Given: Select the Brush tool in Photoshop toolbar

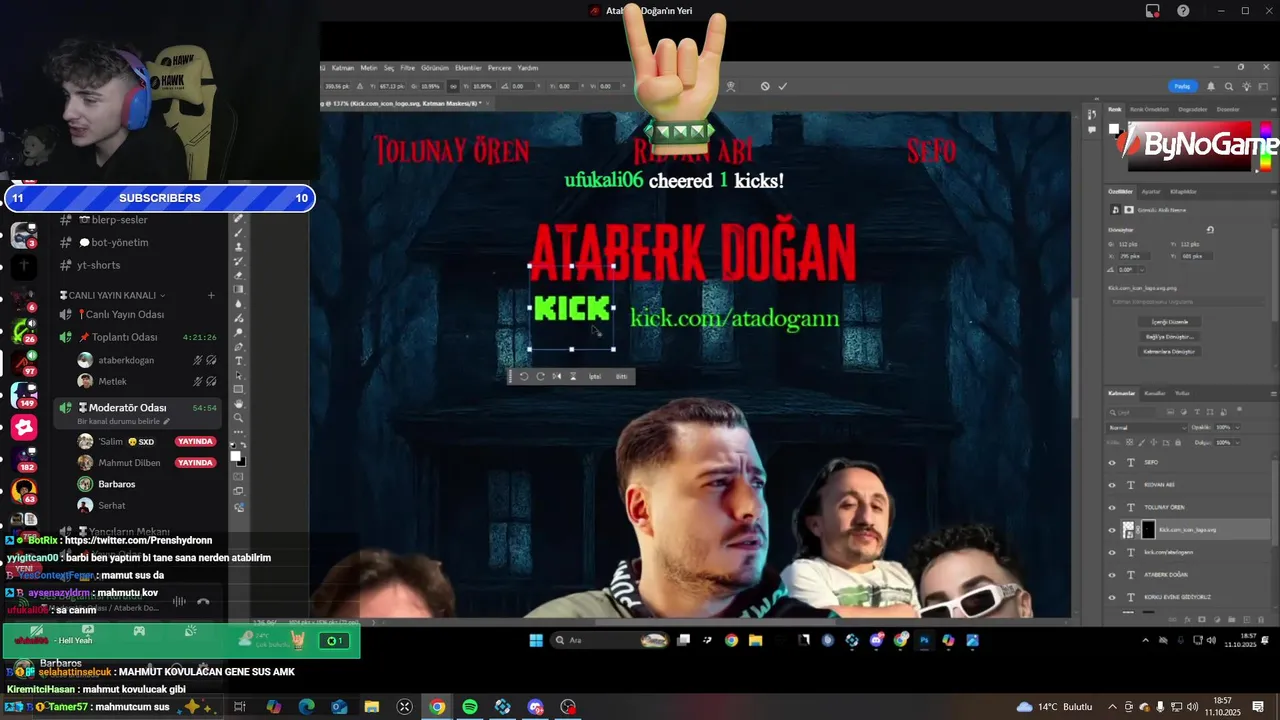Looking at the screenshot, I should coord(238,232).
